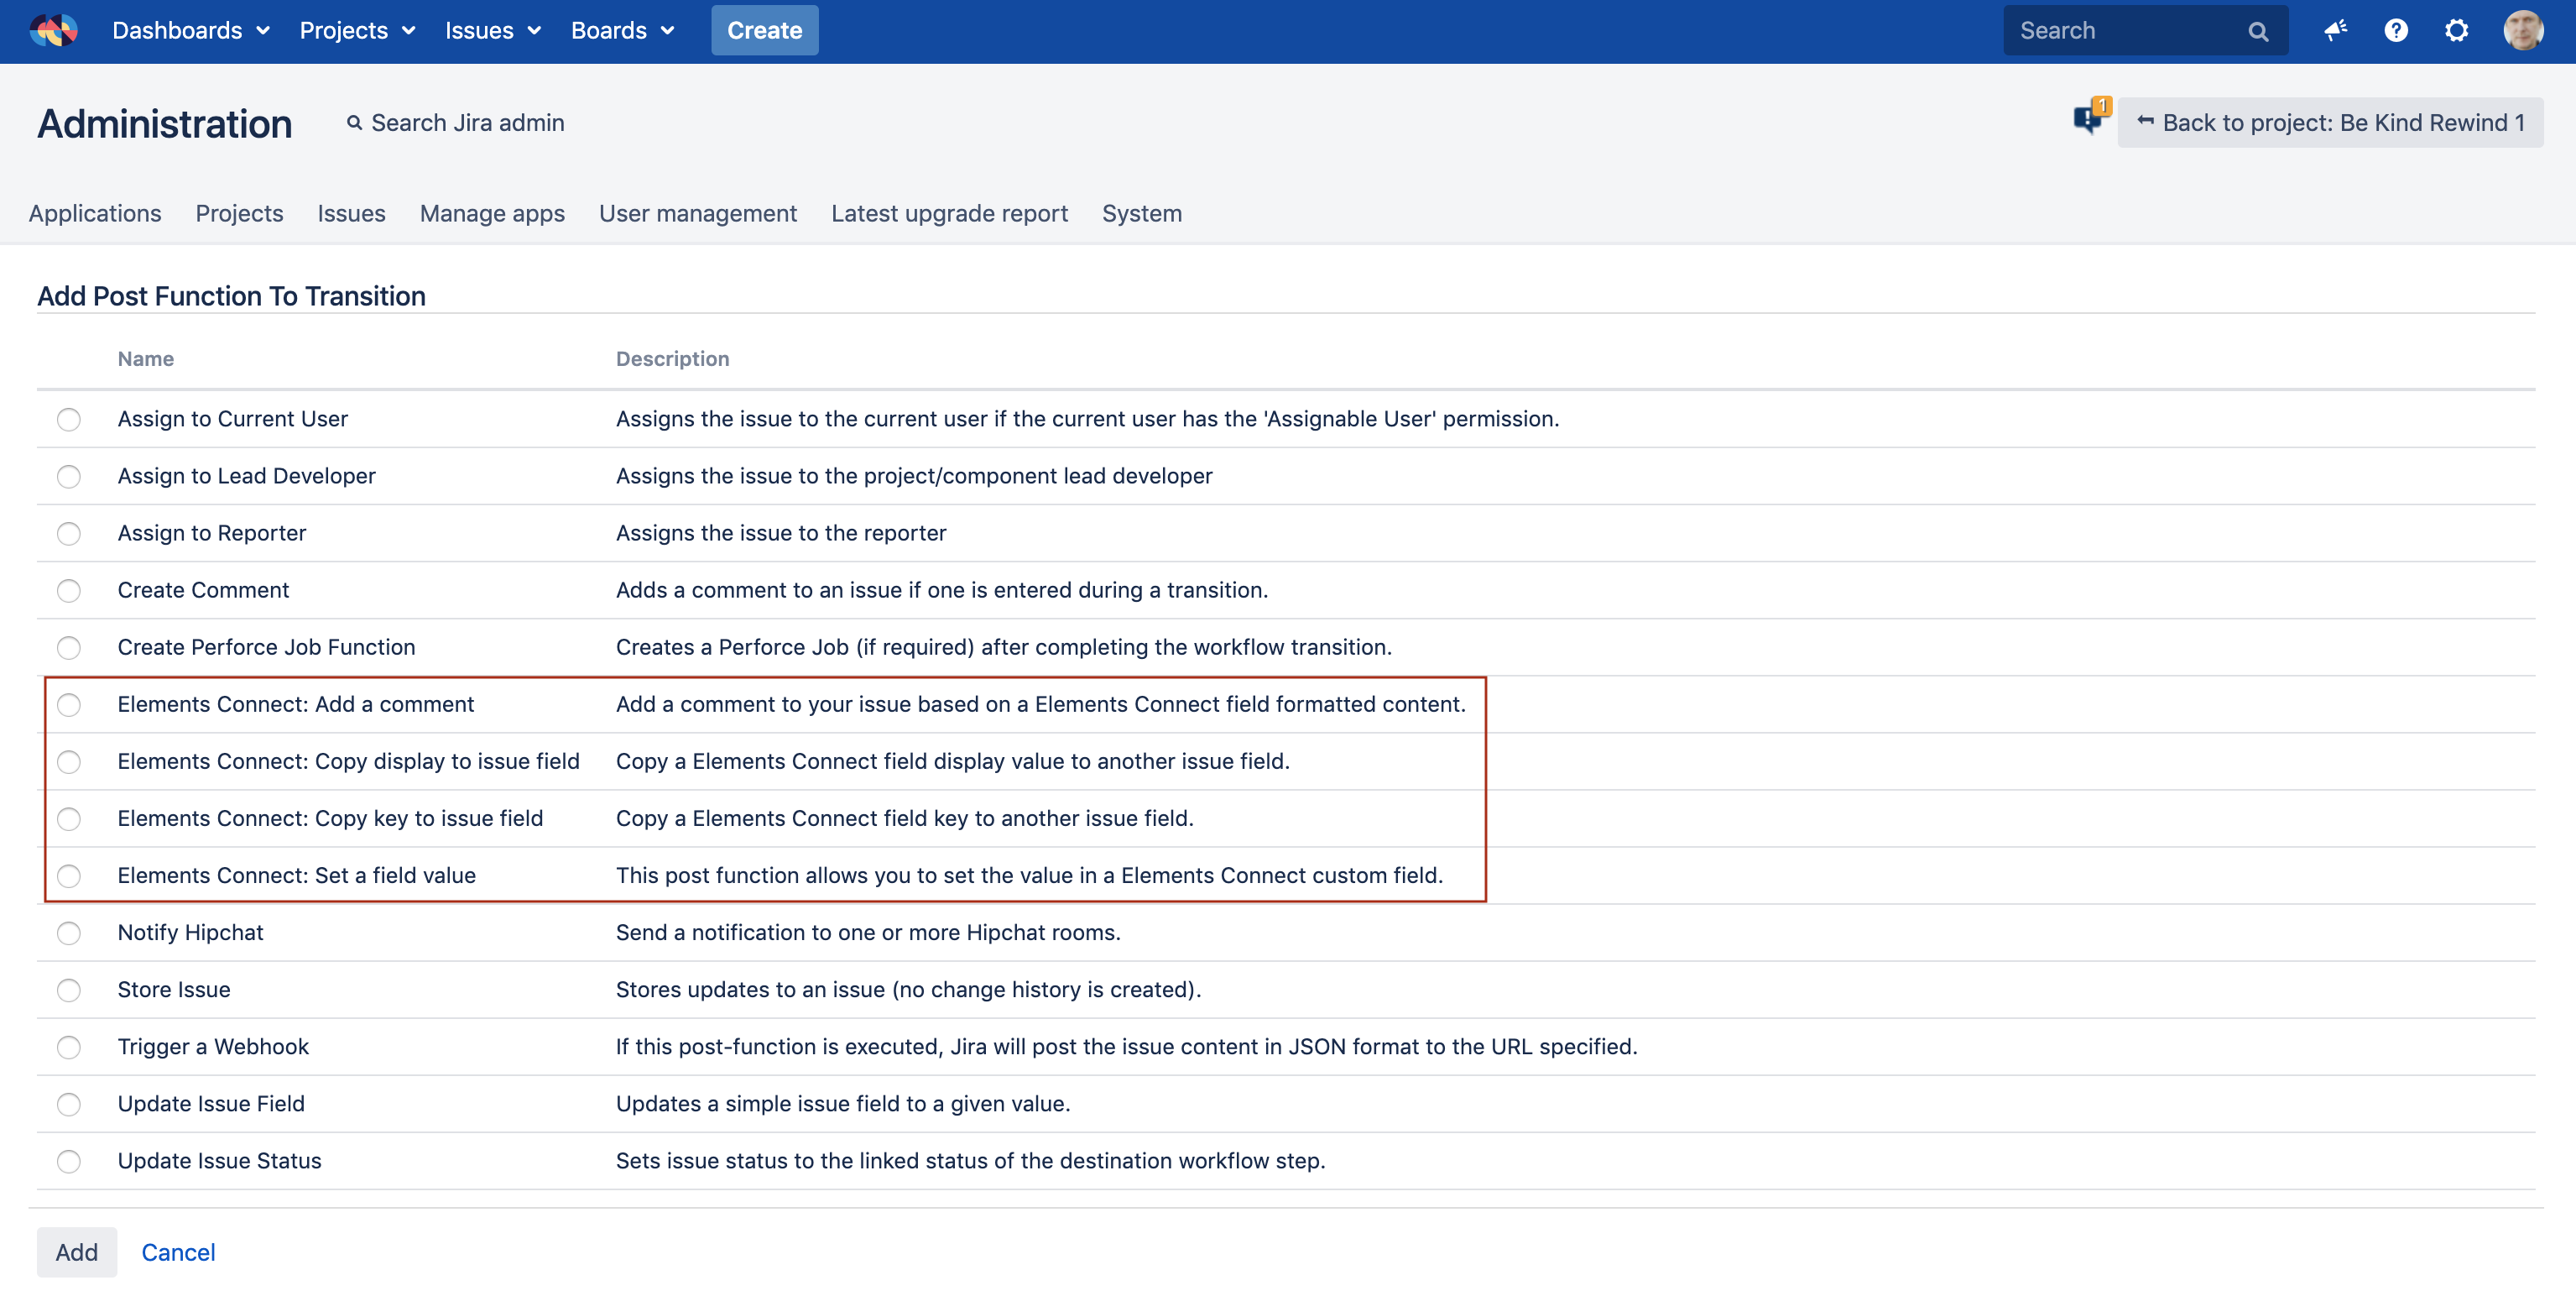Open the user profile avatar
The width and height of the screenshot is (2576, 1296).
(2522, 30)
